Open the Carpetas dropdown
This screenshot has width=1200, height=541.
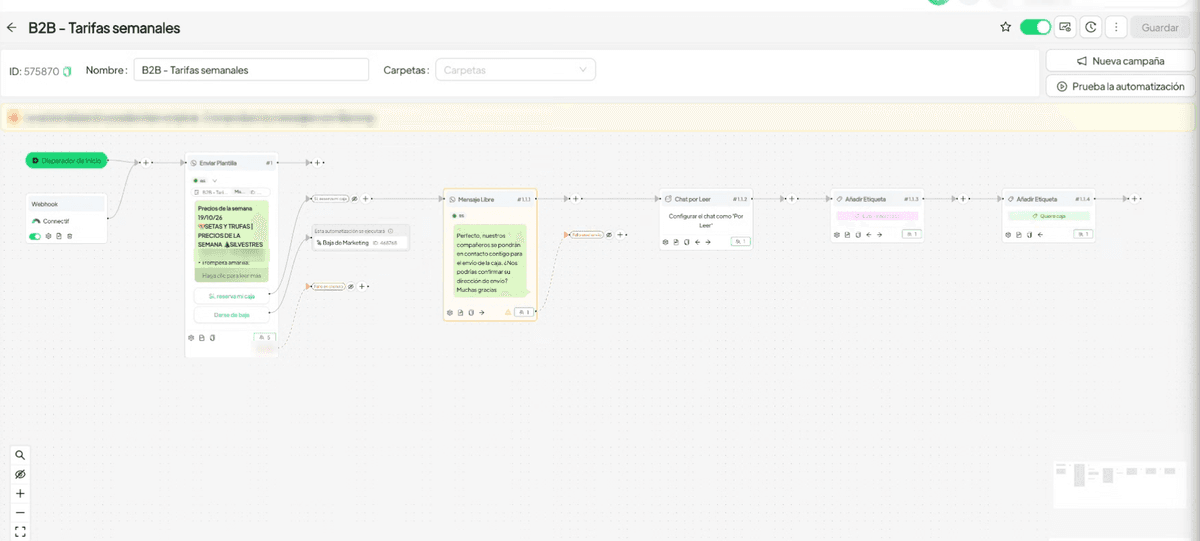tap(515, 70)
